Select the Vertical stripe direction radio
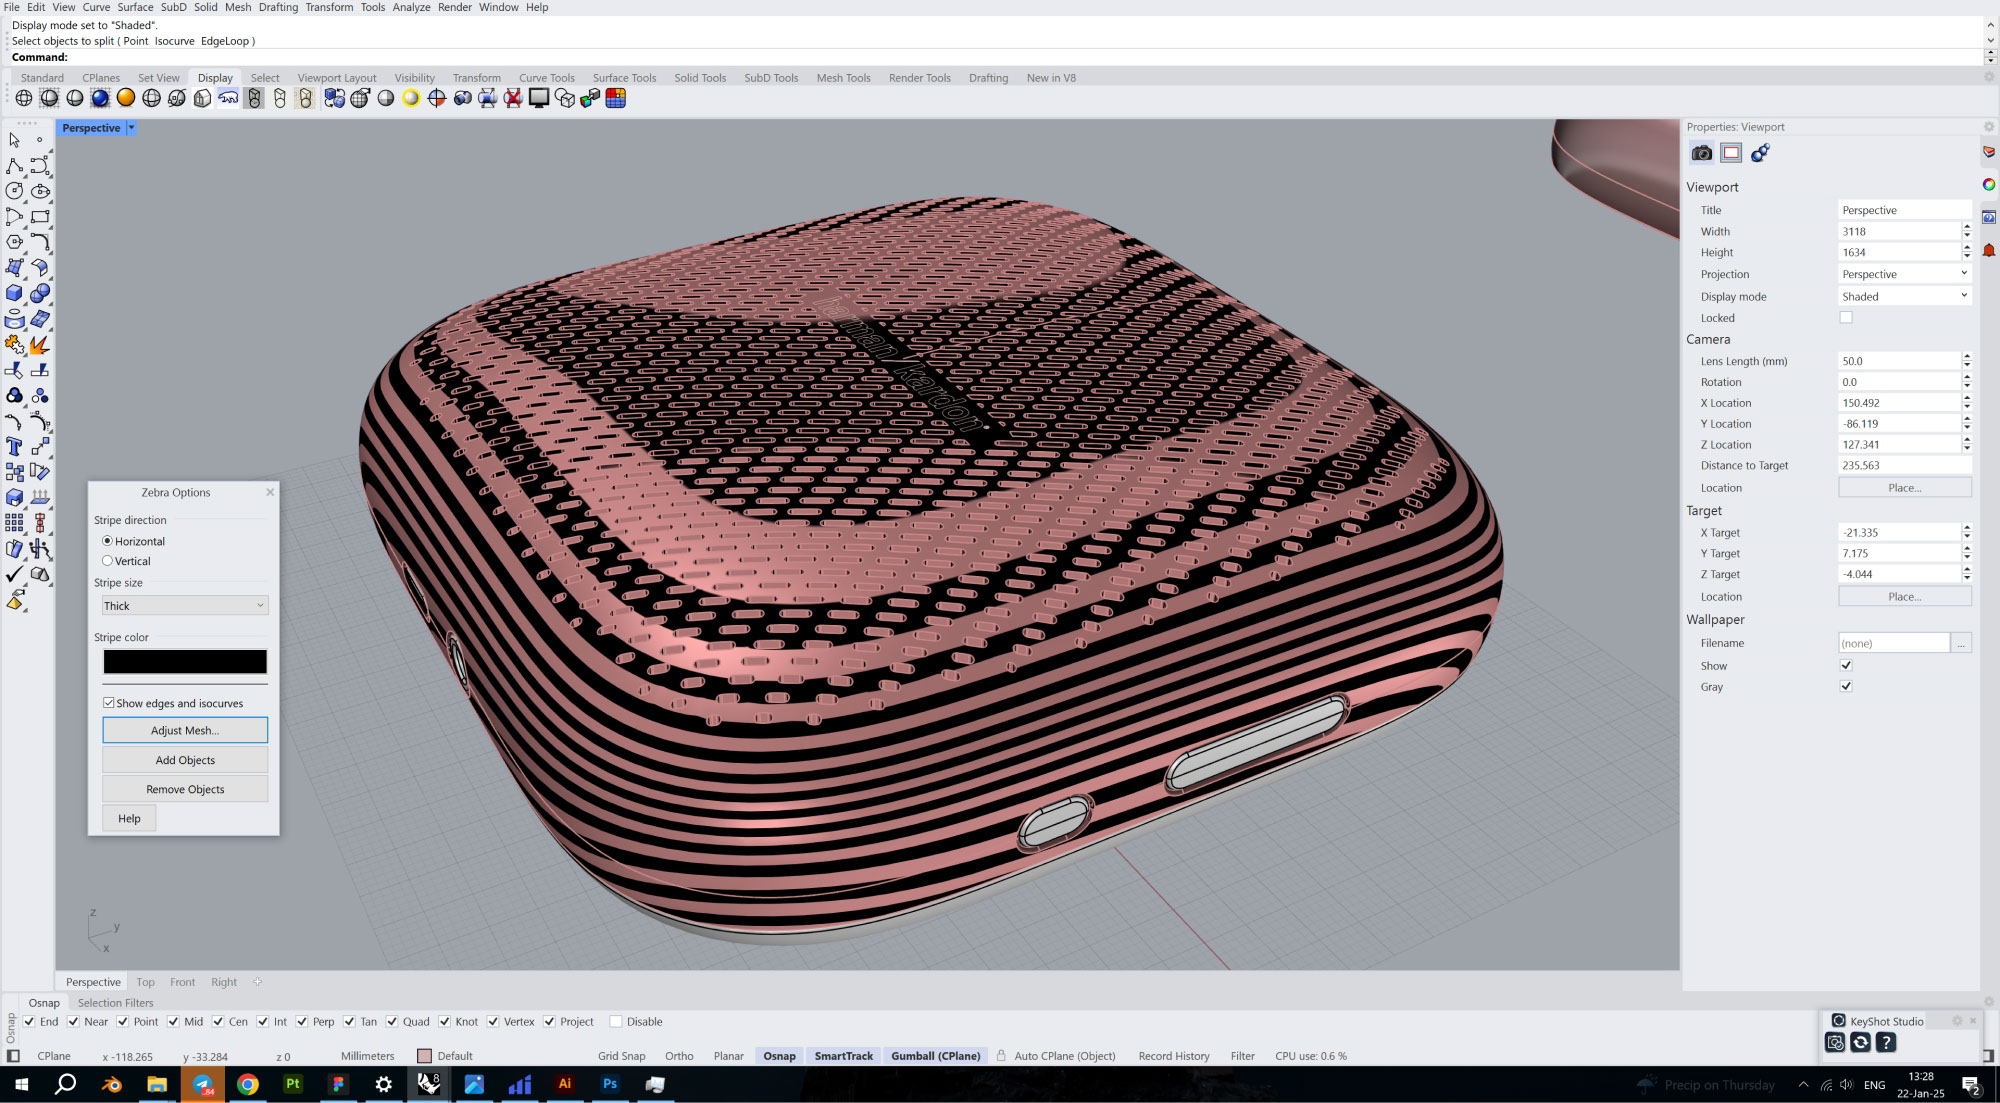 (x=108, y=561)
